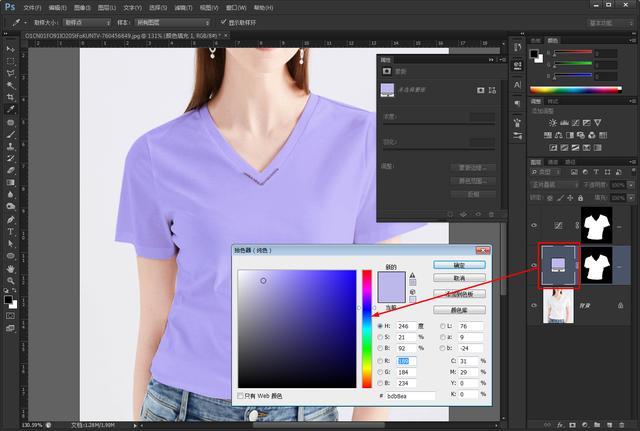The height and width of the screenshot is (431, 640).
Task: Open the 图像(I) Image menu
Action: (82, 8)
